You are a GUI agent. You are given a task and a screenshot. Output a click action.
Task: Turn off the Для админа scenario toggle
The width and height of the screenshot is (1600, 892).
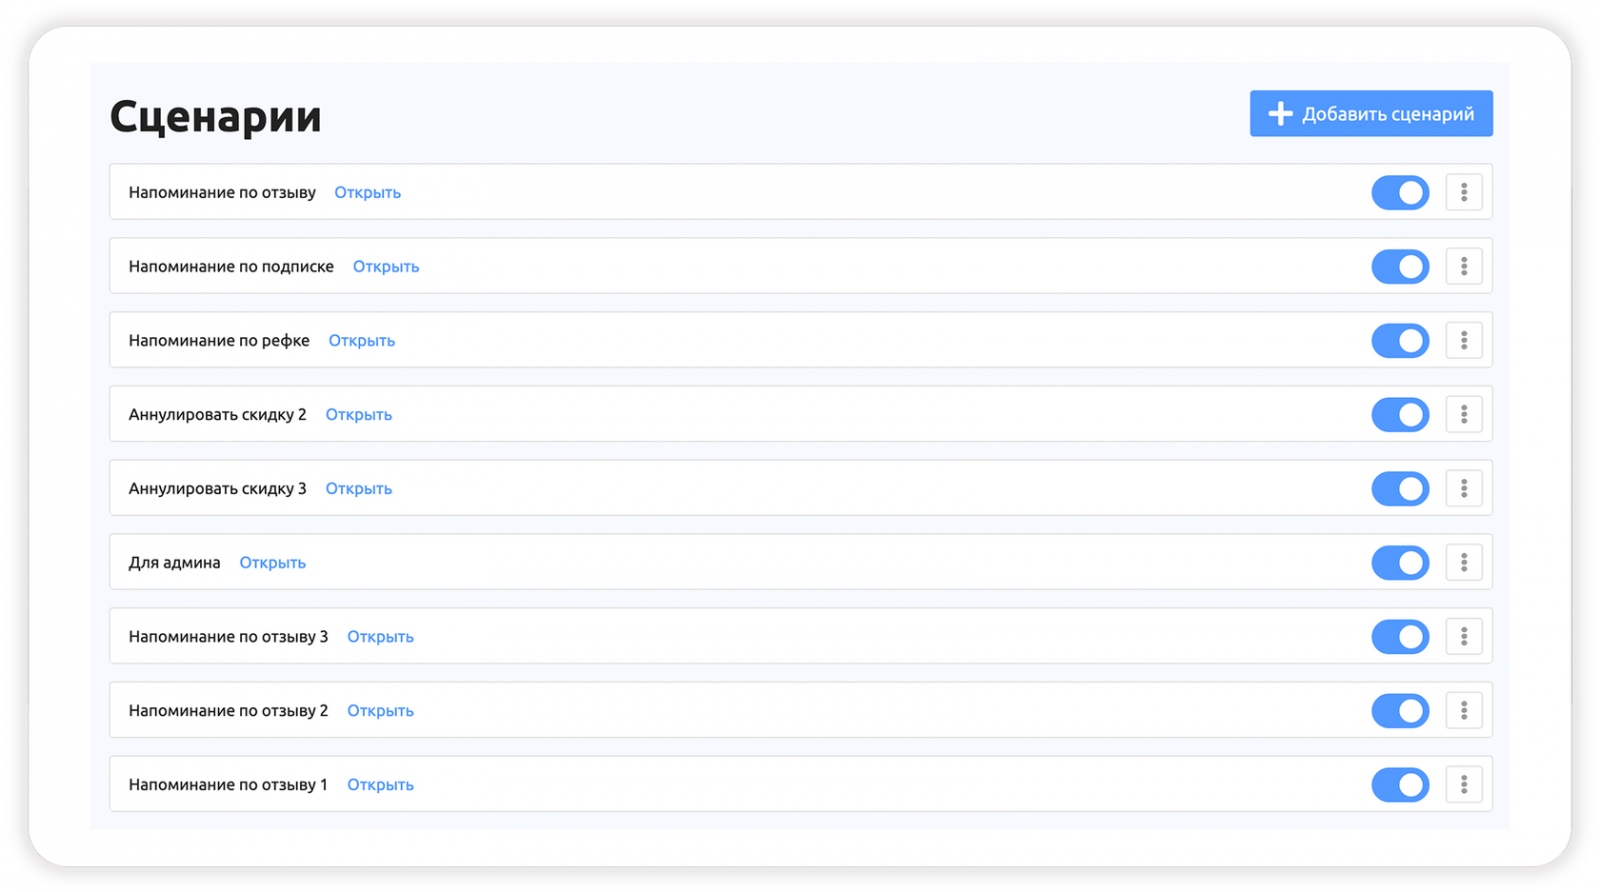click(x=1400, y=563)
